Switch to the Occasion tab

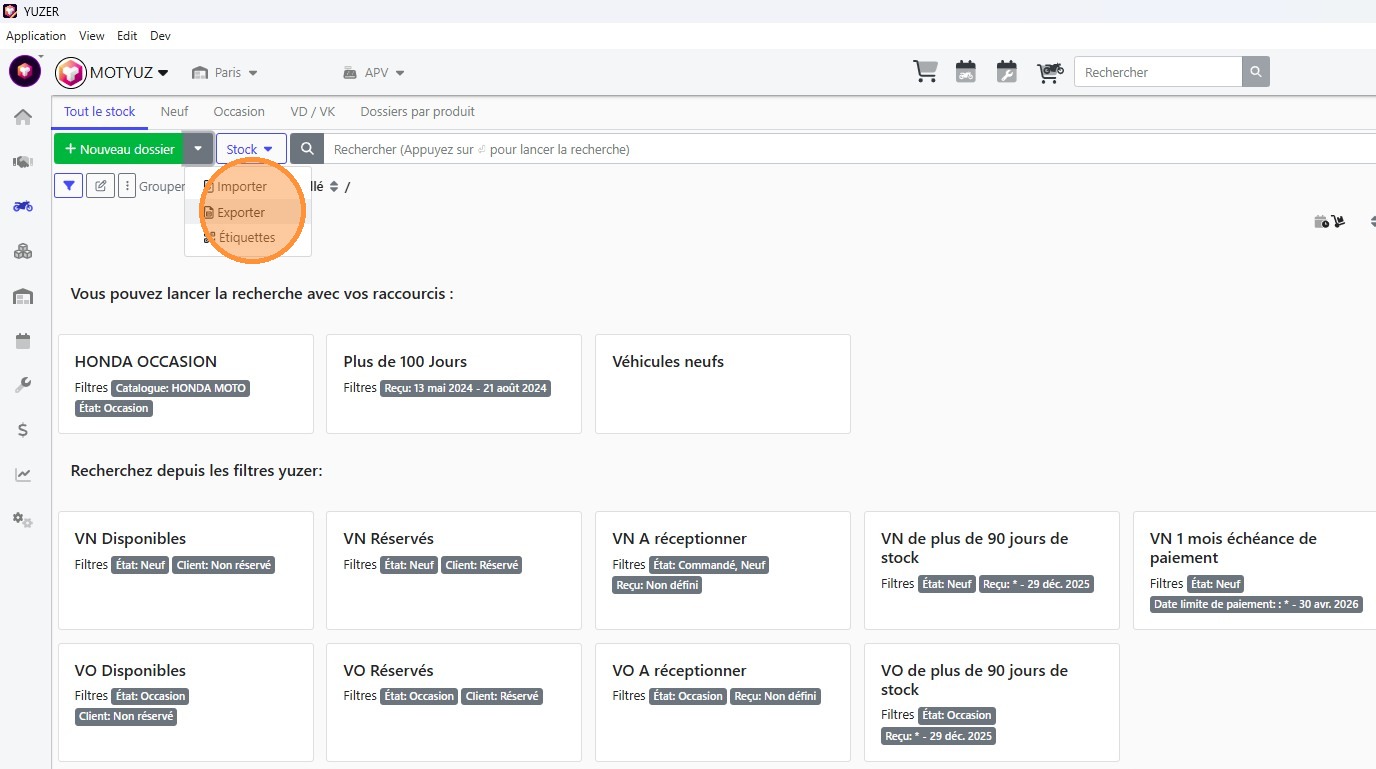[239, 112]
